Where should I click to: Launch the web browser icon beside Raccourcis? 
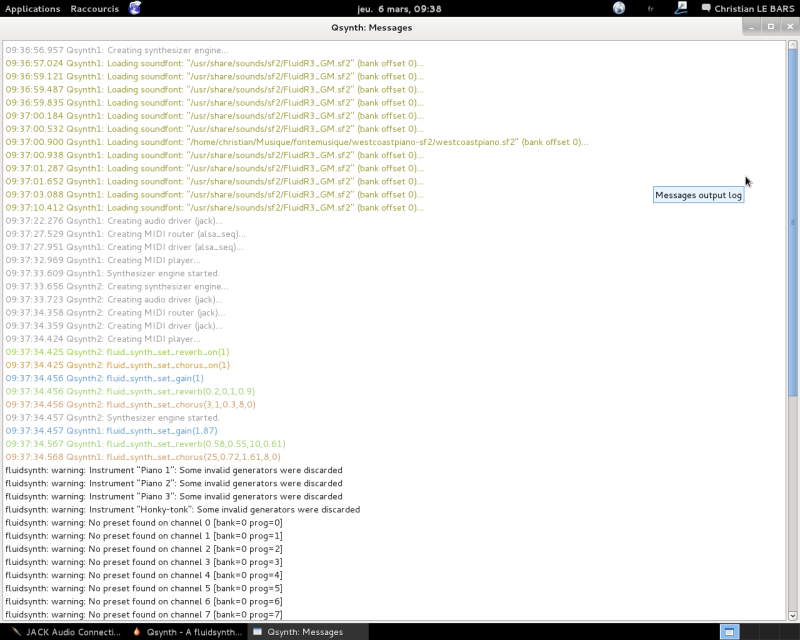(x=135, y=8)
